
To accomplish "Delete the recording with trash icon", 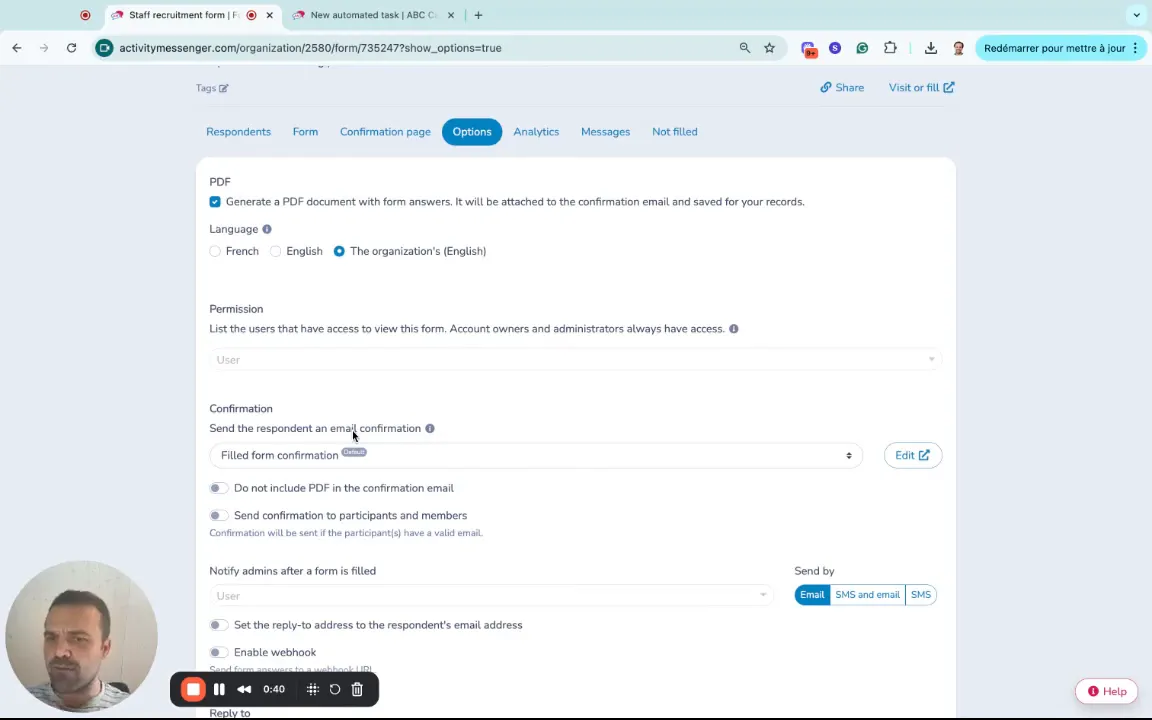I will (x=357, y=689).
